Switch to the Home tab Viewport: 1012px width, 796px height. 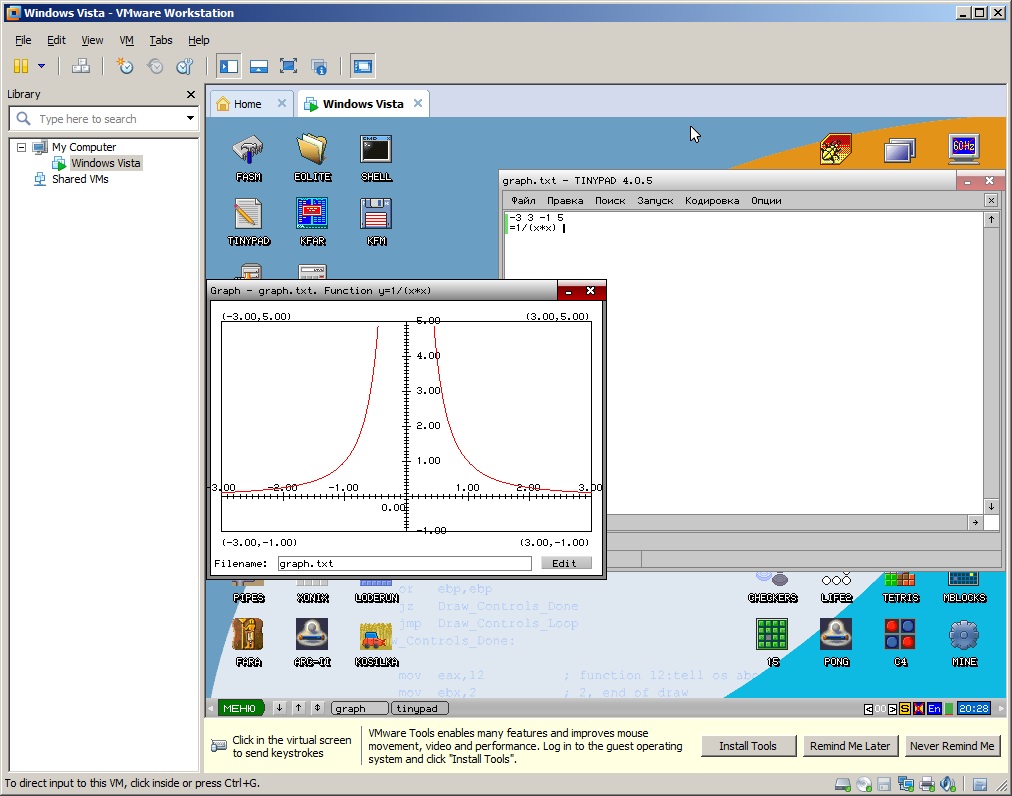click(x=246, y=104)
